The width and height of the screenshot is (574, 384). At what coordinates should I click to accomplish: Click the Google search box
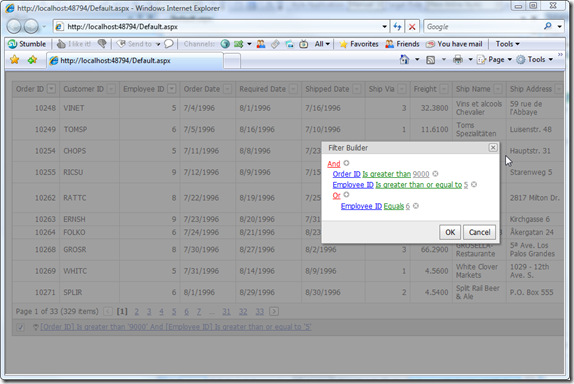483,27
